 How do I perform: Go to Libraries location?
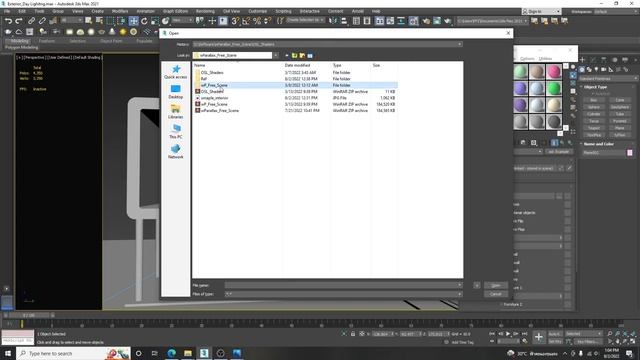click(176, 112)
